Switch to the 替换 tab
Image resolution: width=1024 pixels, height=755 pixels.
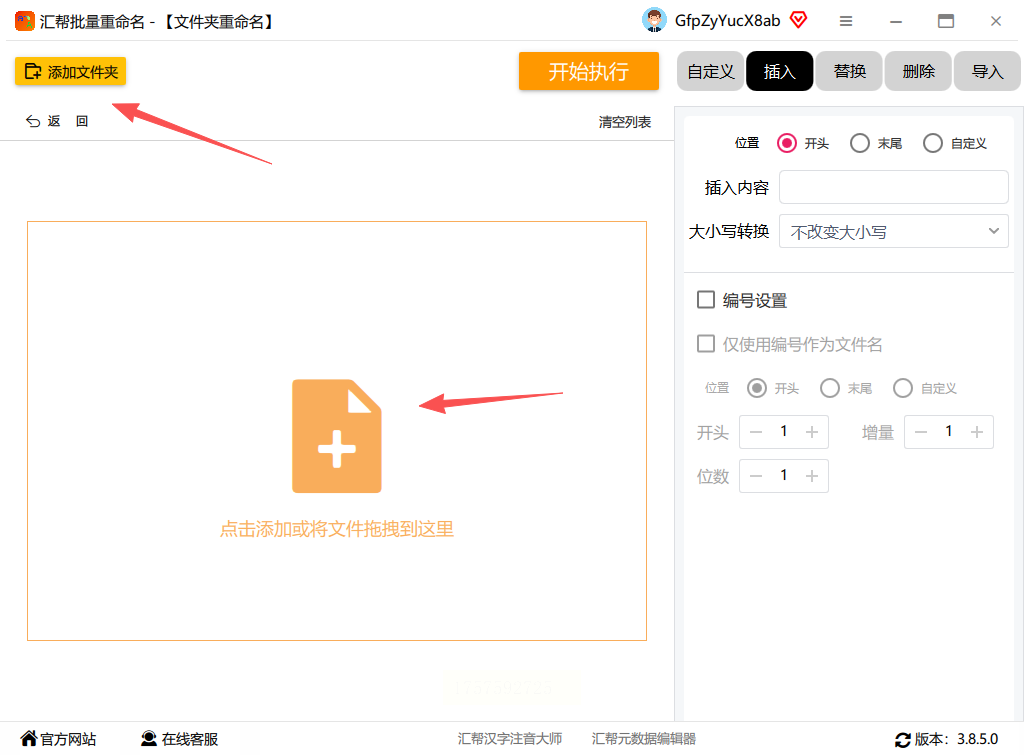pyautogui.click(x=849, y=71)
